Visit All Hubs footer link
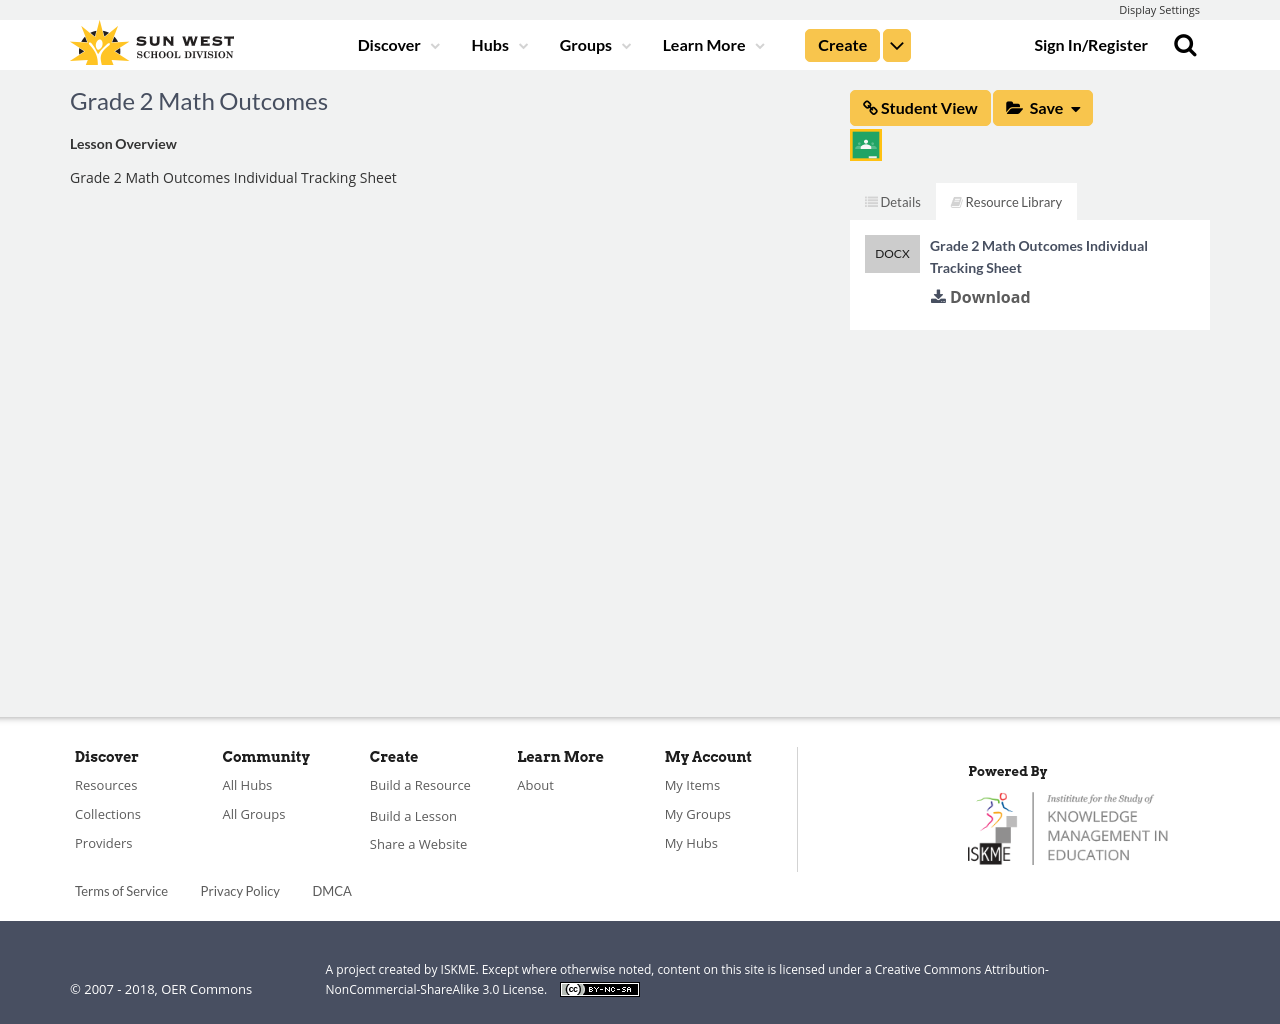This screenshot has width=1280, height=1024. (247, 786)
